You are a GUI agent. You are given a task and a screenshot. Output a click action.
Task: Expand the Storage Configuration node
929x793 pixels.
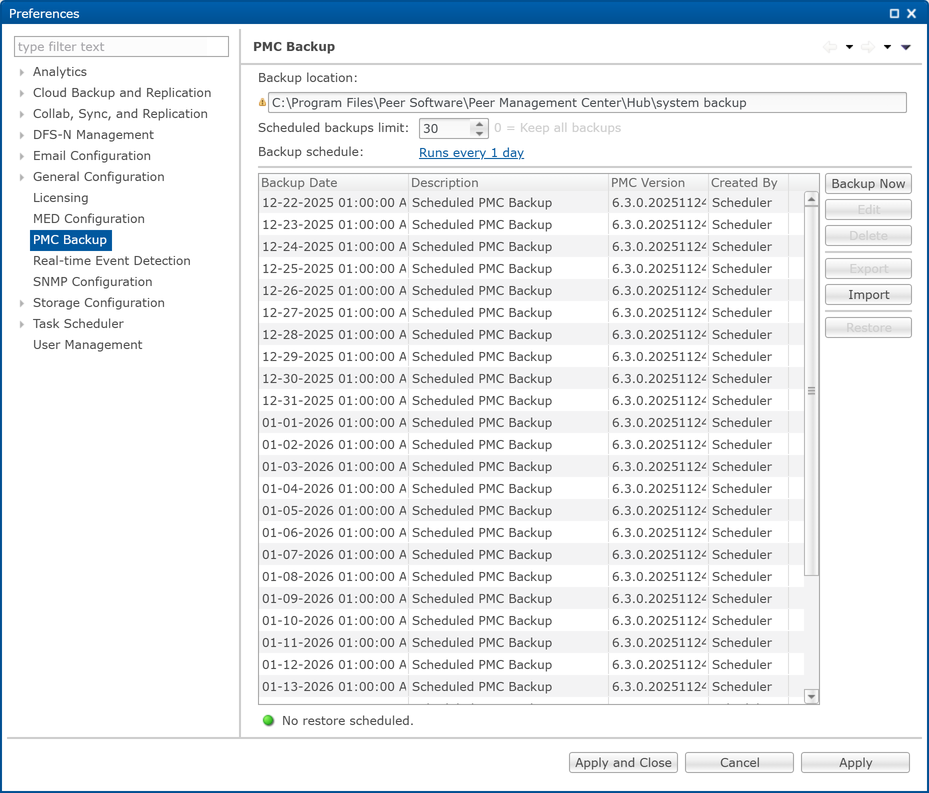pyautogui.click(x=21, y=303)
